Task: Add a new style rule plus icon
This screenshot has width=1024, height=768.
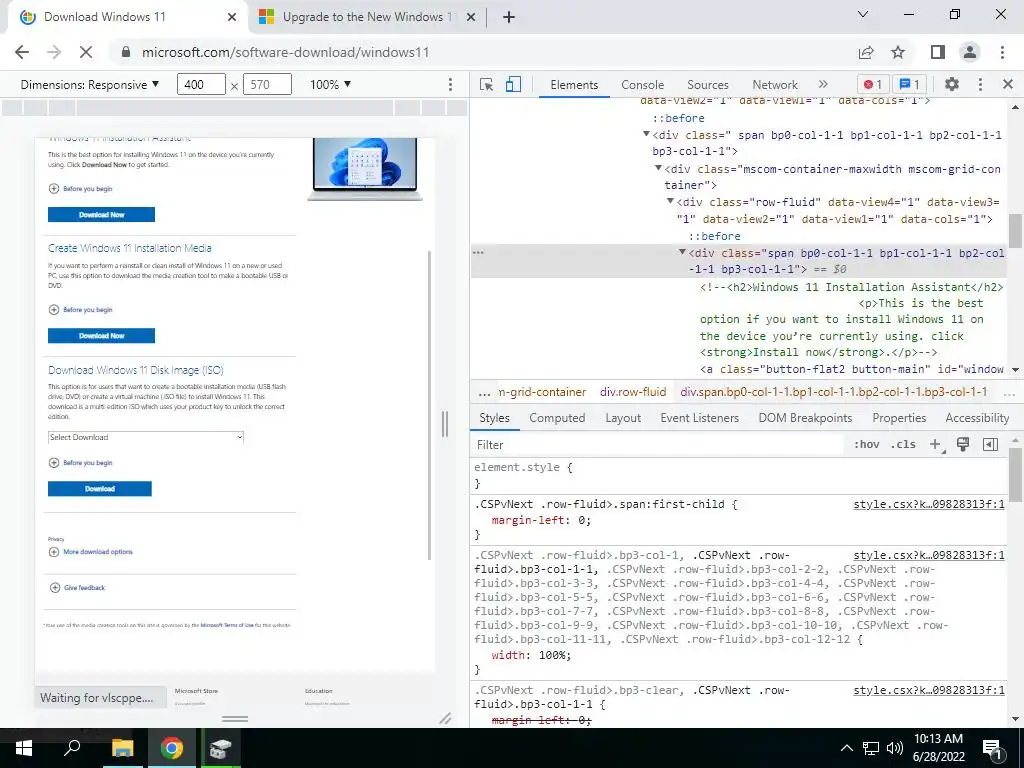Action: pyautogui.click(x=936, y=445)
